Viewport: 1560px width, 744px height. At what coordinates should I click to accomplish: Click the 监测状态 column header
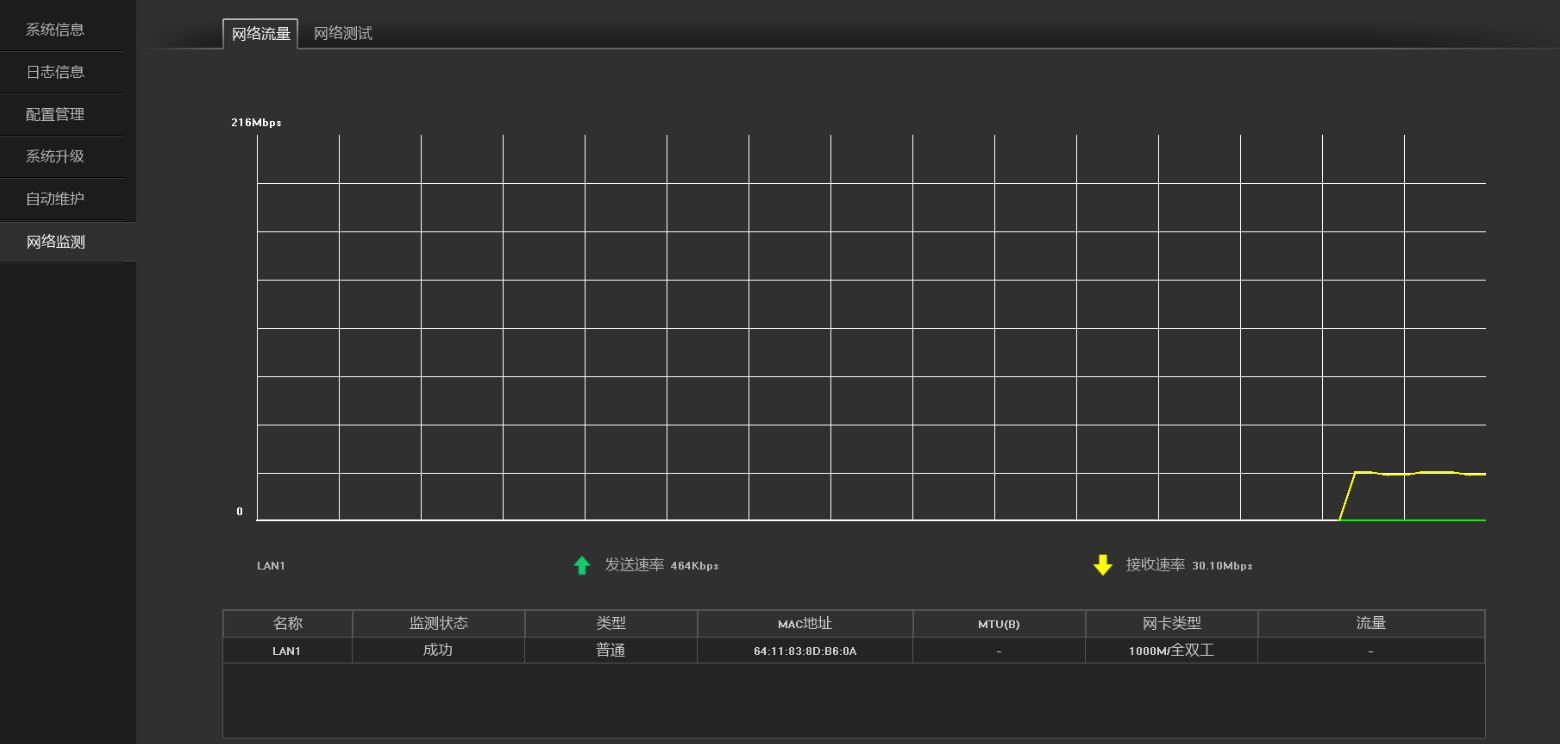click(438, 623)
